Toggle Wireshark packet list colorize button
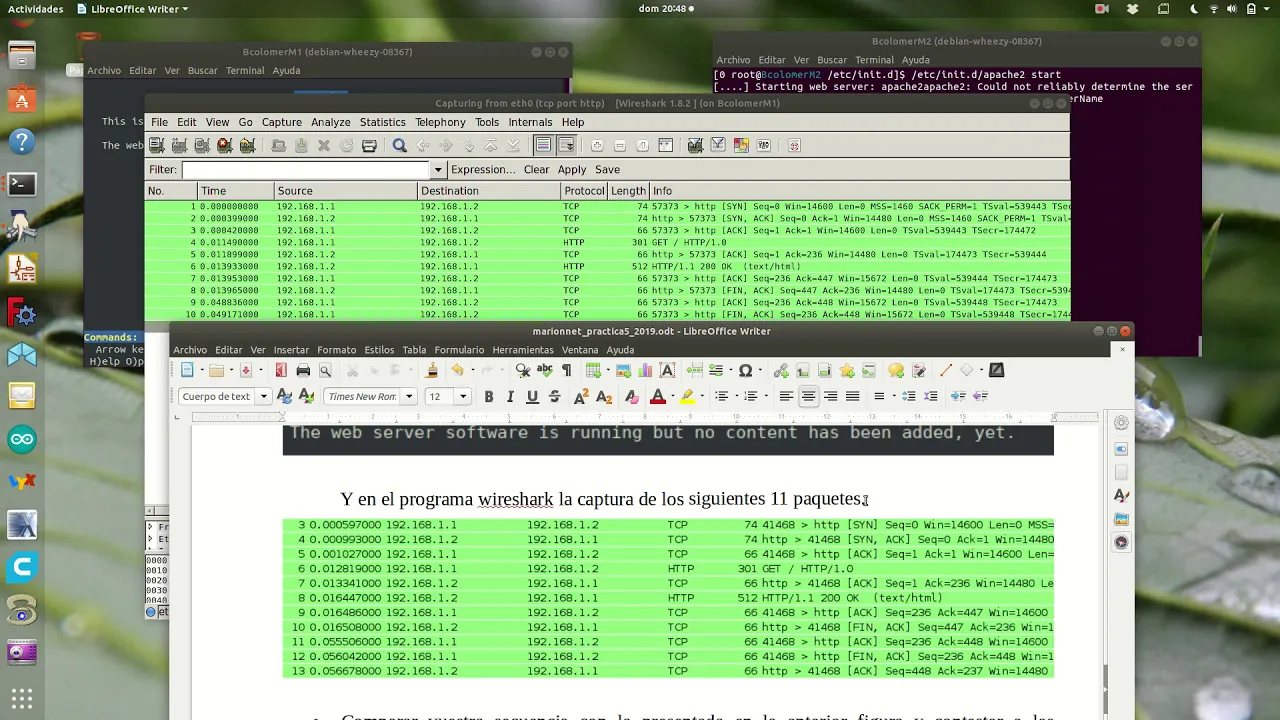The image size is (1280, 720). pos(543,145)
